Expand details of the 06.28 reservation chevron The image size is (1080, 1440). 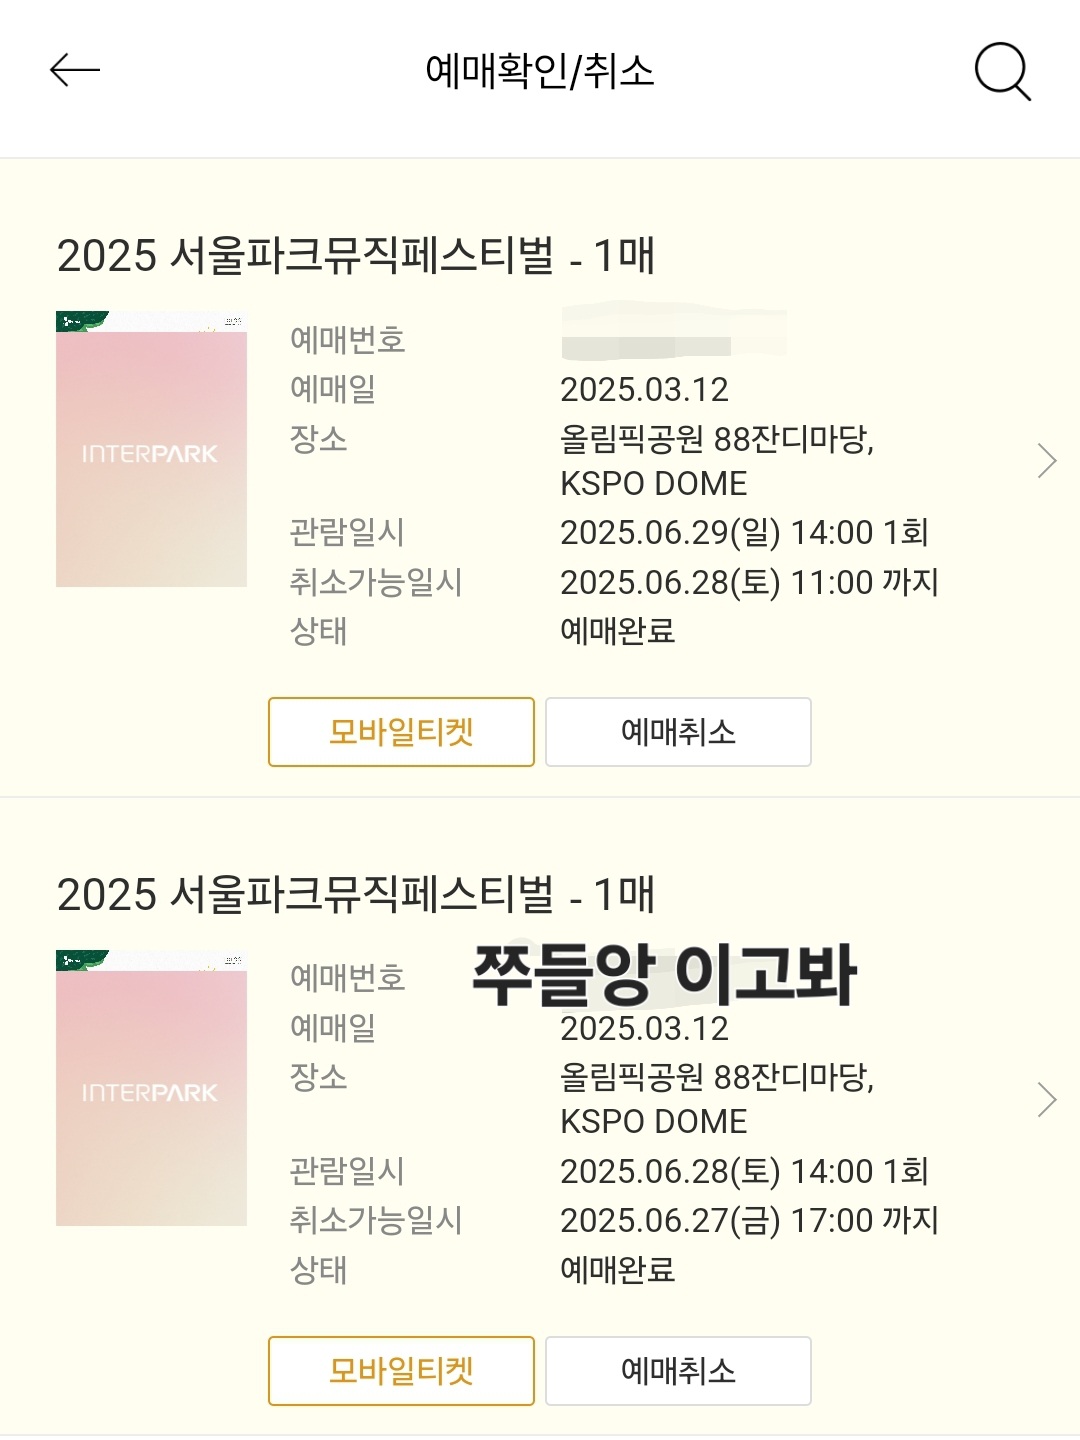1047,1099
